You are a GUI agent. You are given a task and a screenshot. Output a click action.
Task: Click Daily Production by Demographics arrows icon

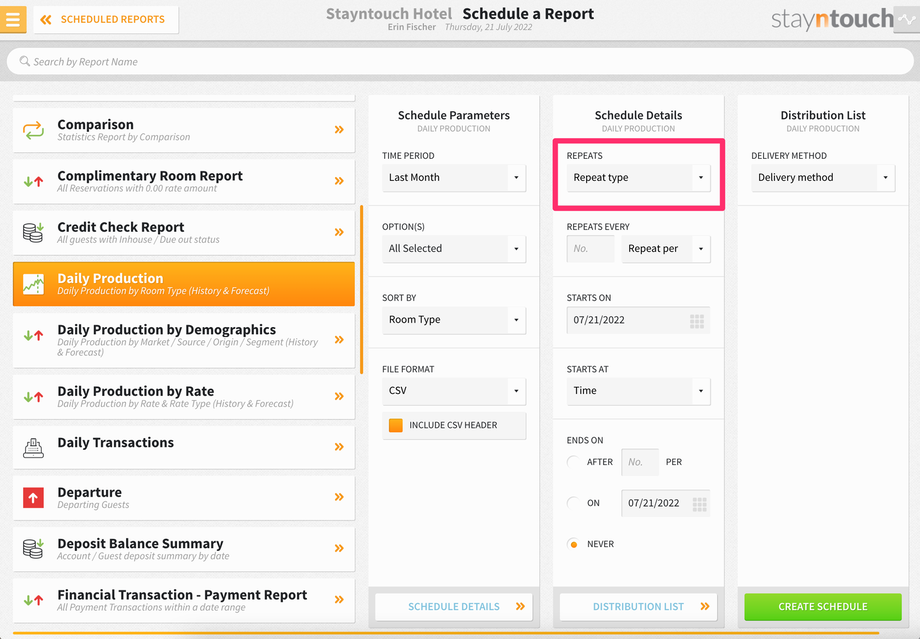tap(33, 336)
